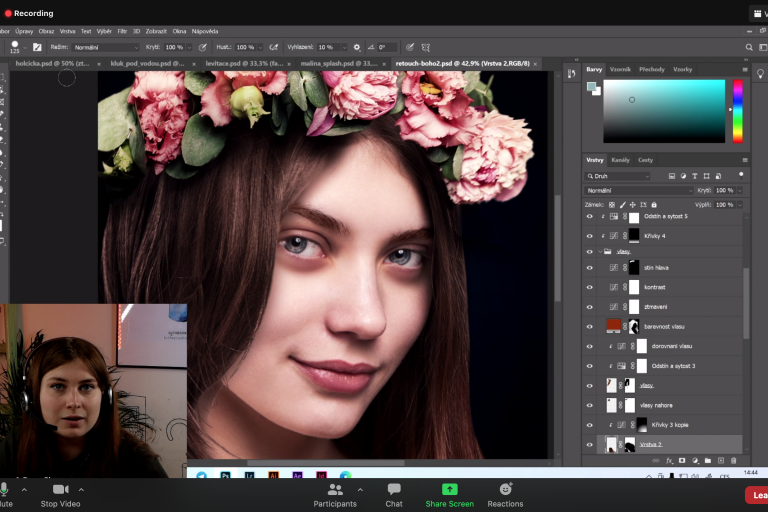The image size is (768, 512).
Task: Open Zoom Reactions
Action: click(505, 493)
